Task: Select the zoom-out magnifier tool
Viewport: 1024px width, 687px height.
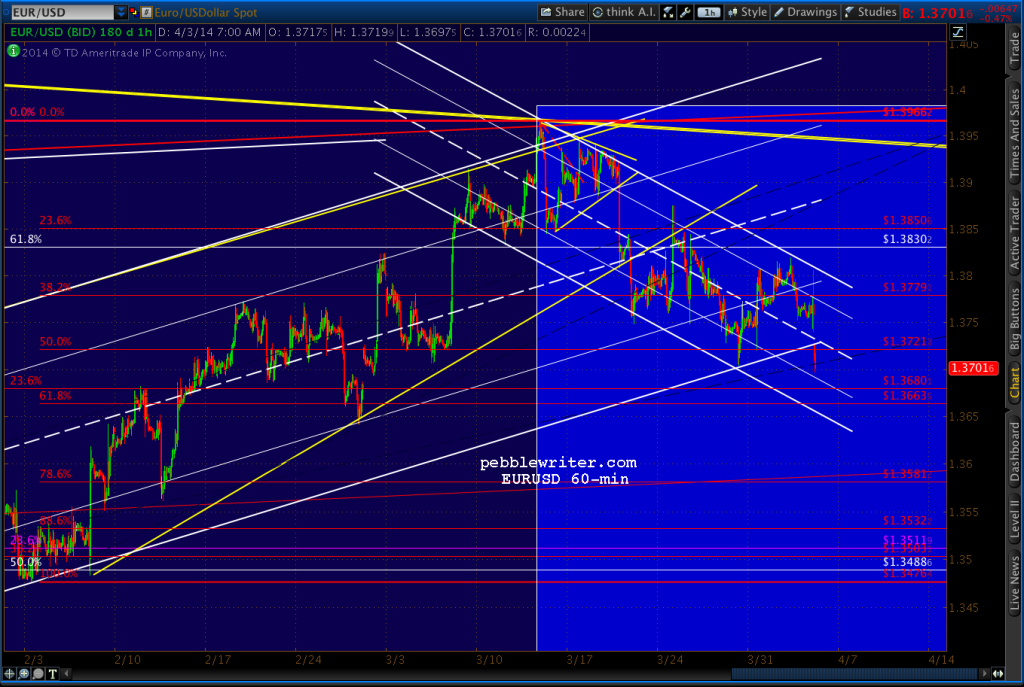Action: [37, 674]
